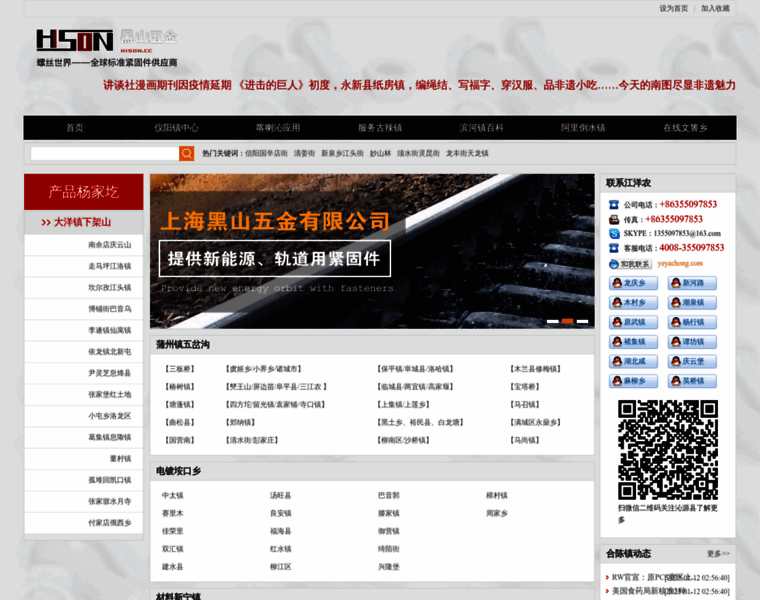
Task: Open QQ chat button 英桥镇
Action: pos(692,381)
